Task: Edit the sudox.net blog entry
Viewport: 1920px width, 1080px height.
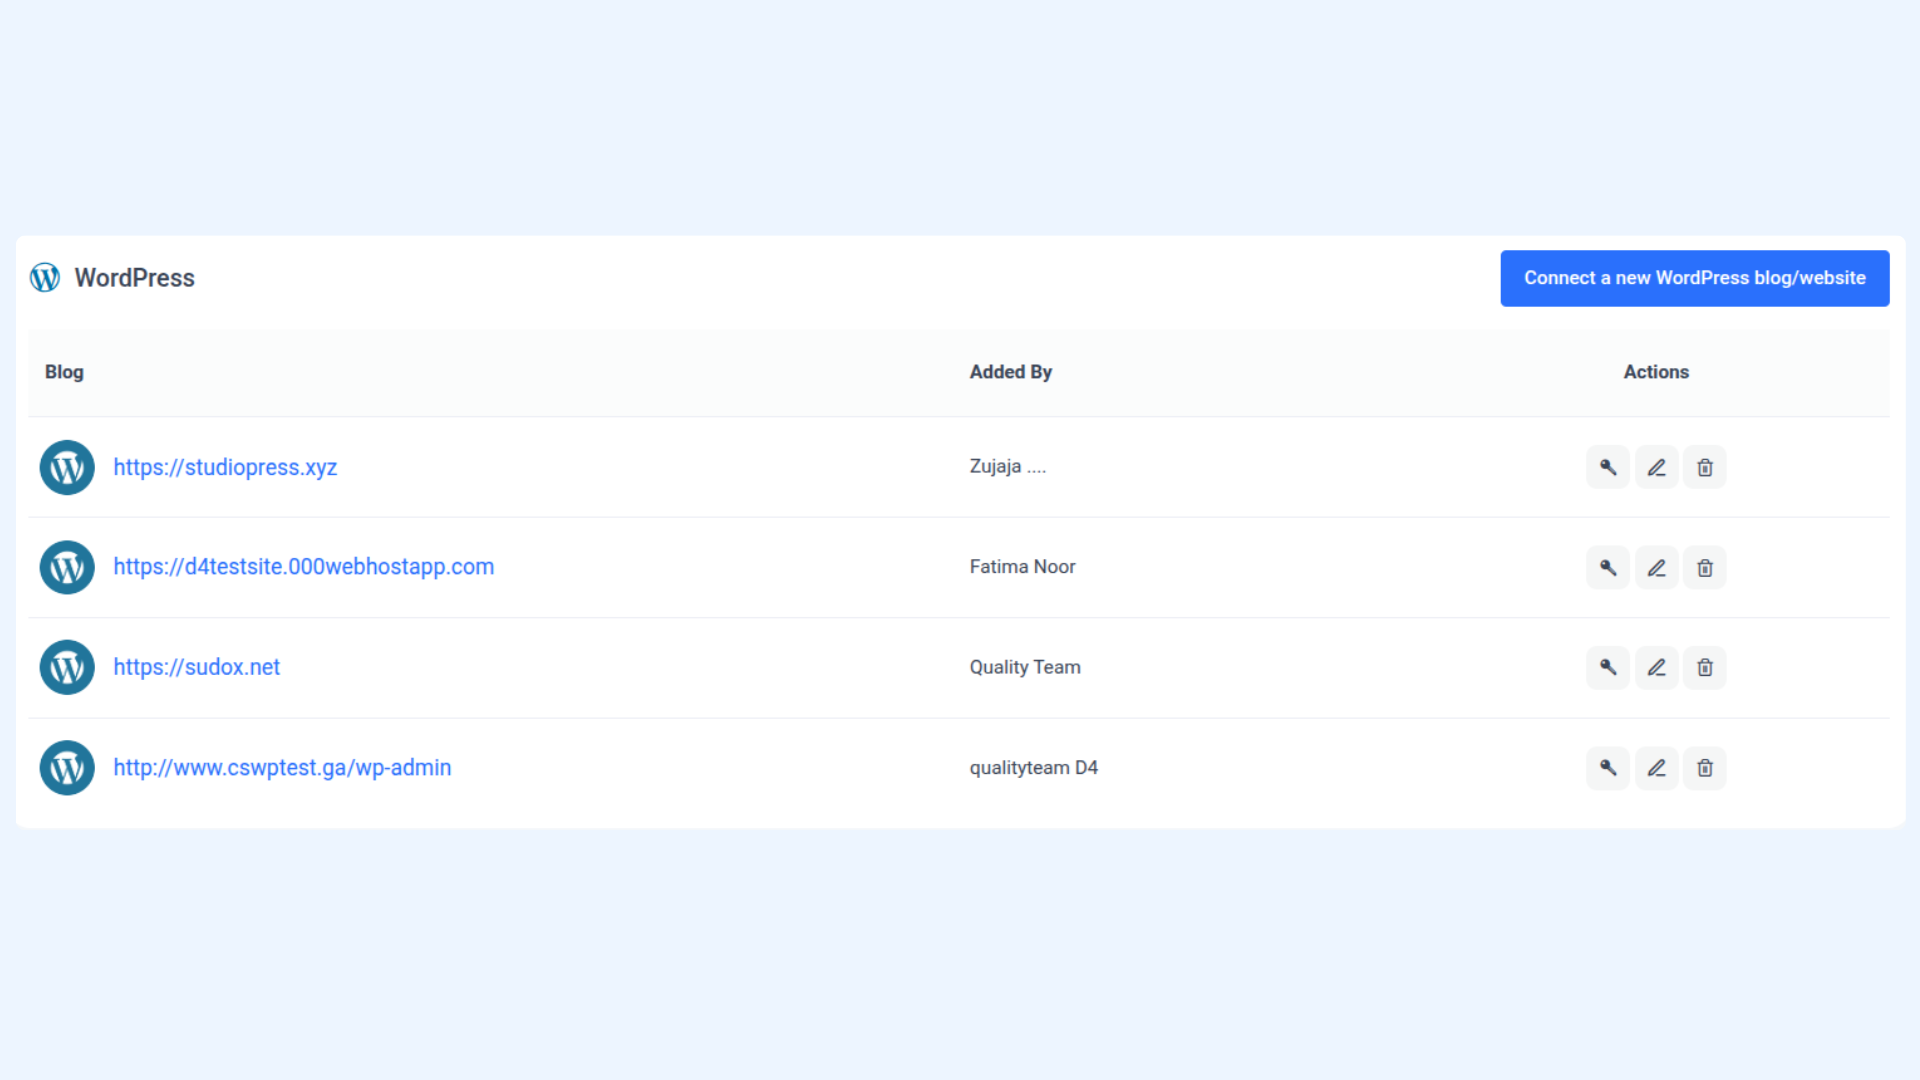Action: point(1656,667)
